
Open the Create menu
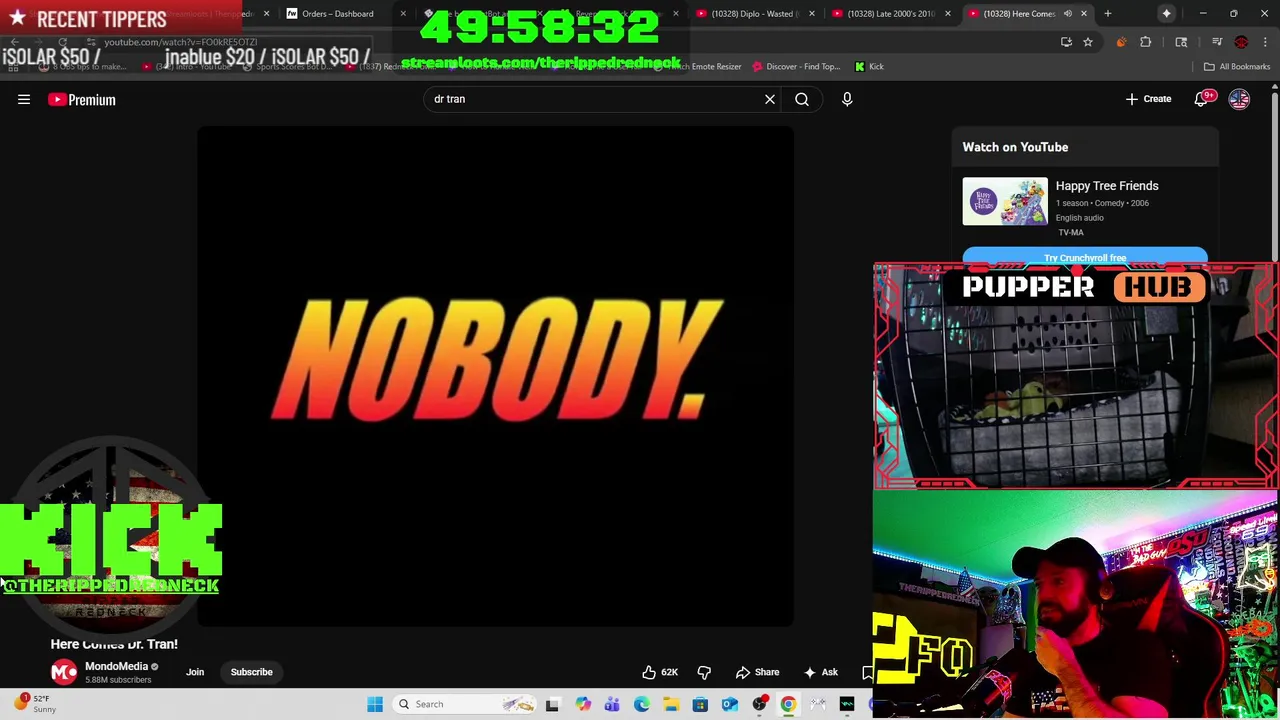tap(1148, 99)
